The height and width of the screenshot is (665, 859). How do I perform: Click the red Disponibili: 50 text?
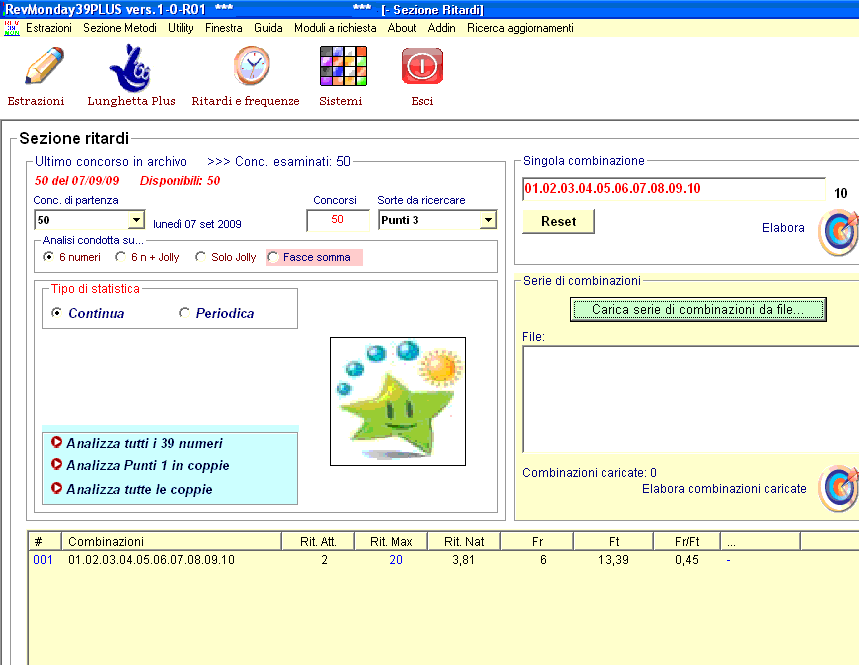tap(180, 181)
